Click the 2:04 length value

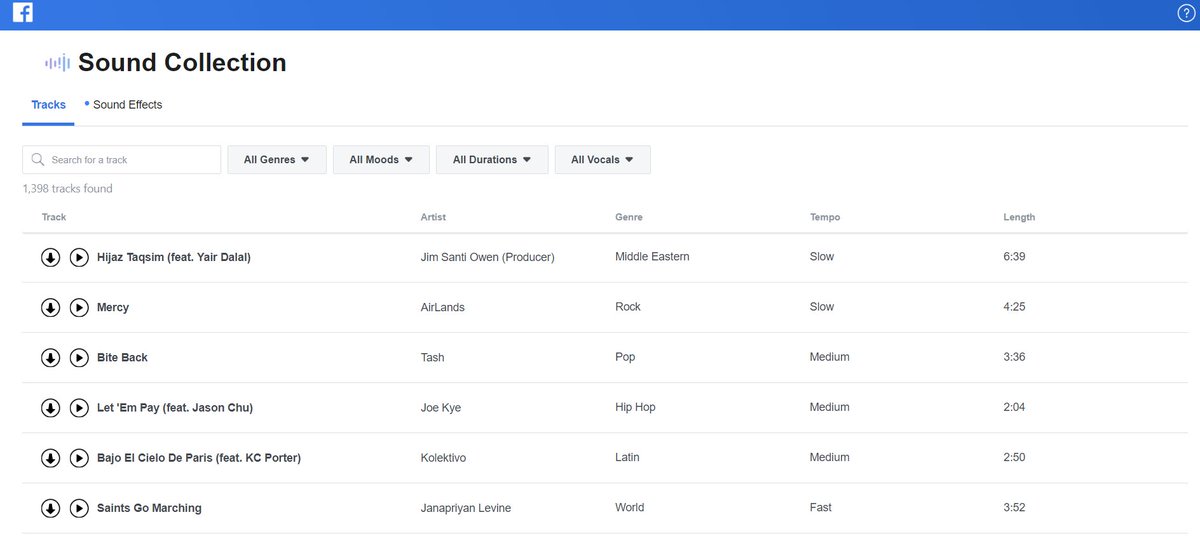coord(1014,407)
